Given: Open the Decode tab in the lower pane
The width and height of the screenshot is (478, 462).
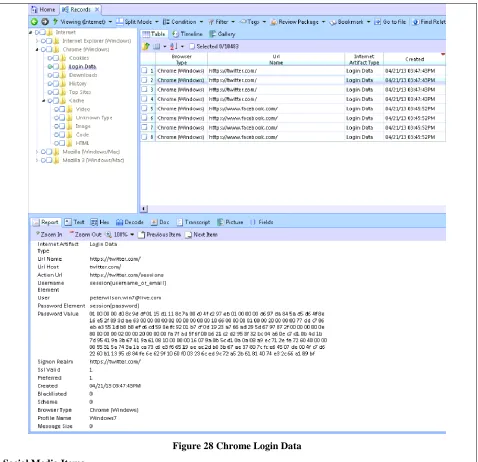Looking at the screenshot, I should (130, 222).
